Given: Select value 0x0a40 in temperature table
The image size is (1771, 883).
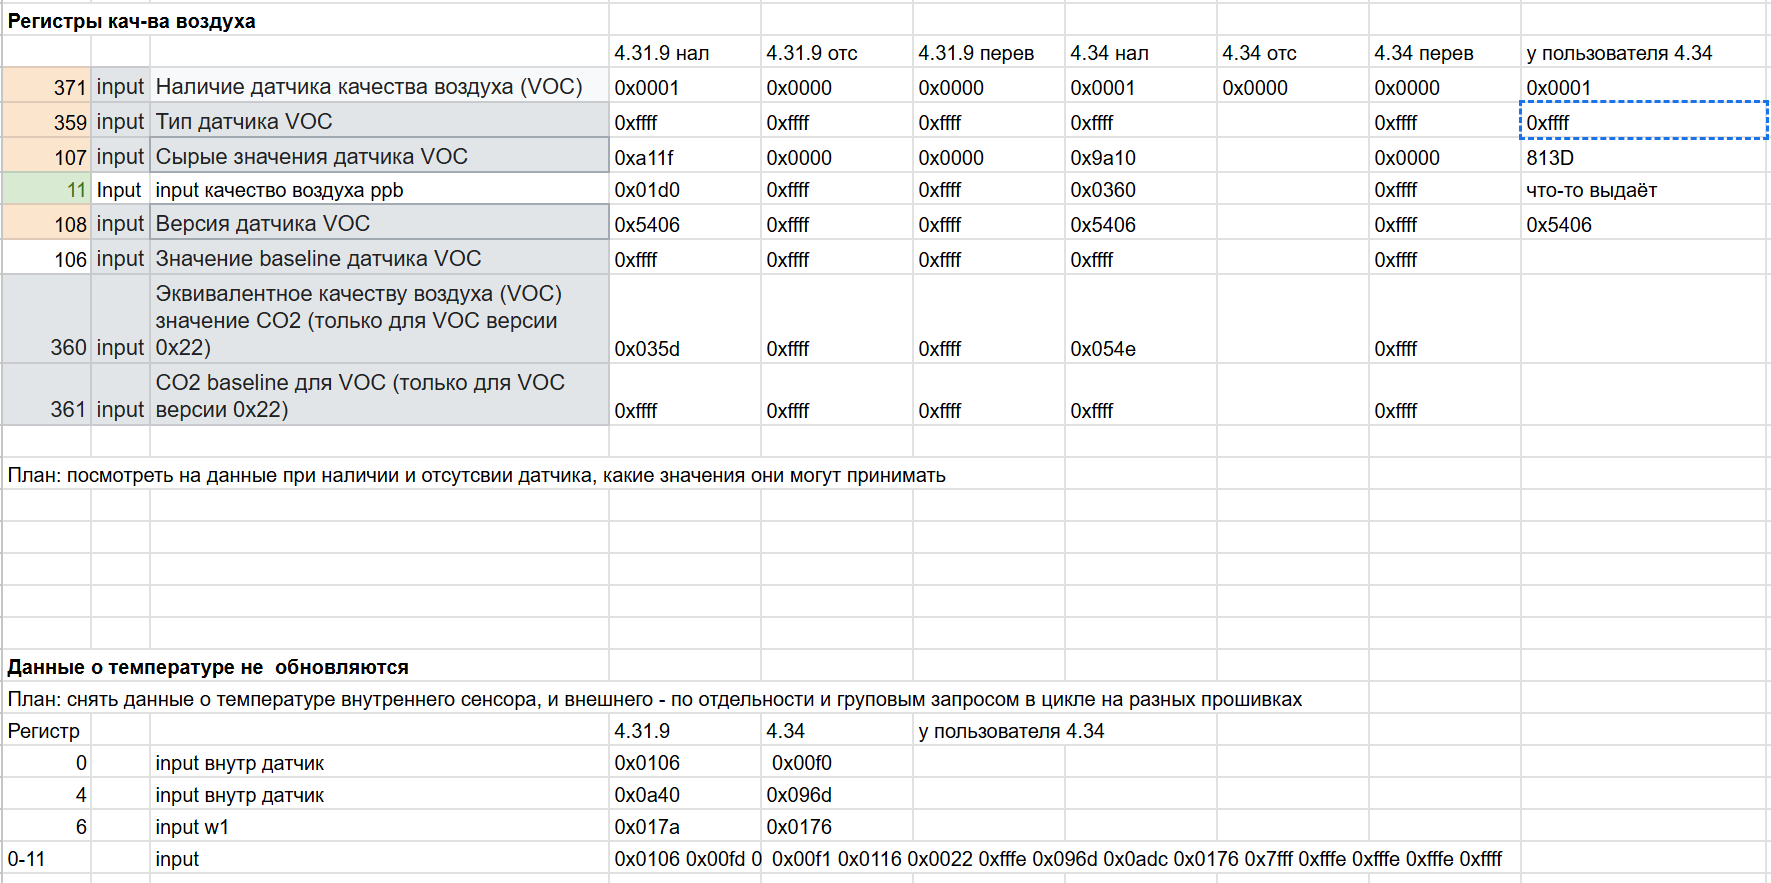Looking at the screenshot, I should click(x=647, y=795).
